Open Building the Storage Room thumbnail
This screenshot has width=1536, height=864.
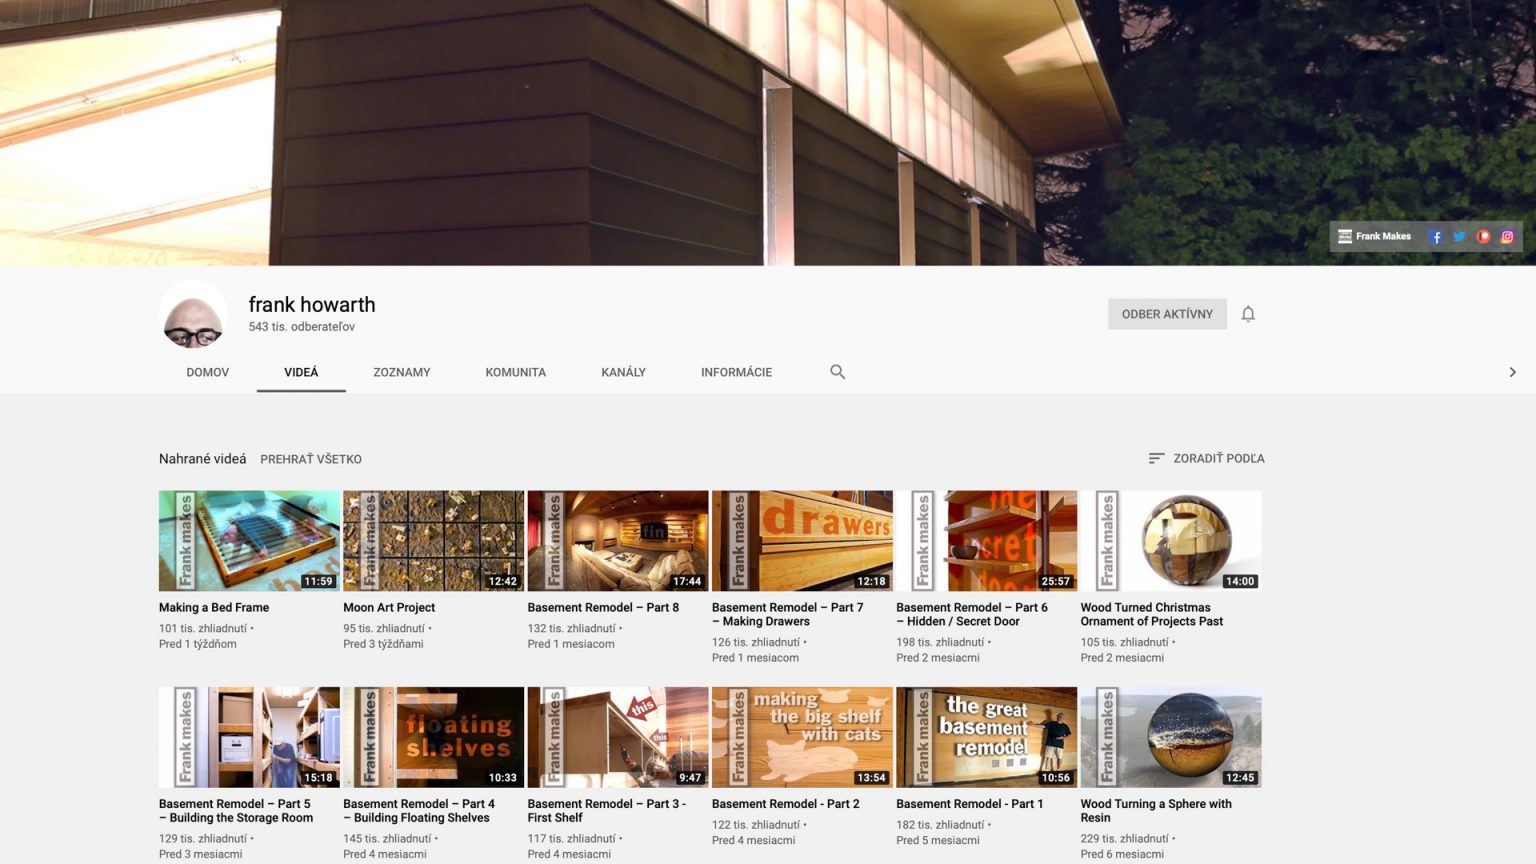tap(249, 737)
